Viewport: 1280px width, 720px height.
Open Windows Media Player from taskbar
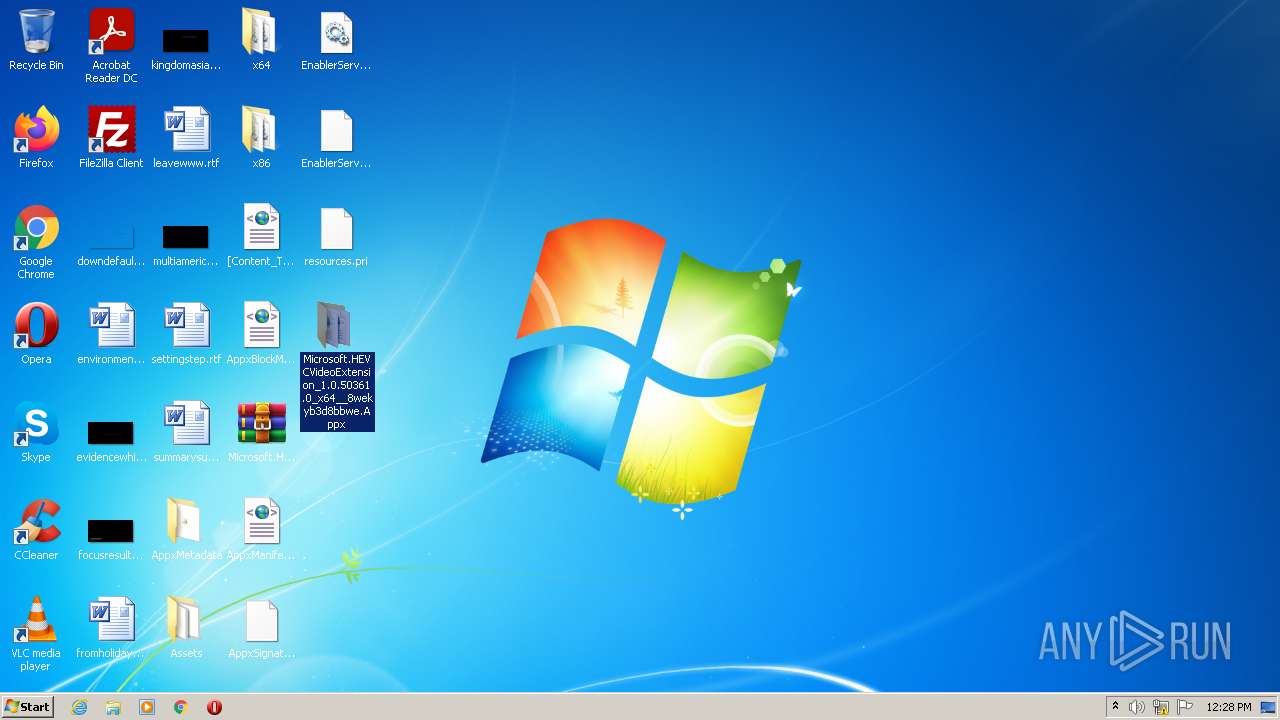tap(147, 707)
